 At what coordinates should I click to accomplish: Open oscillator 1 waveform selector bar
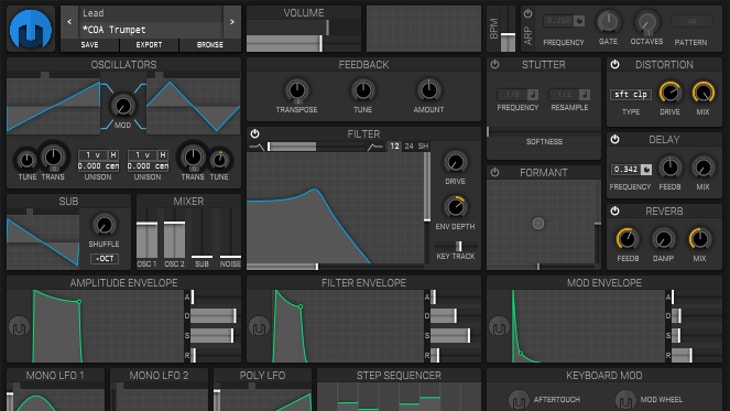point(54,75)
